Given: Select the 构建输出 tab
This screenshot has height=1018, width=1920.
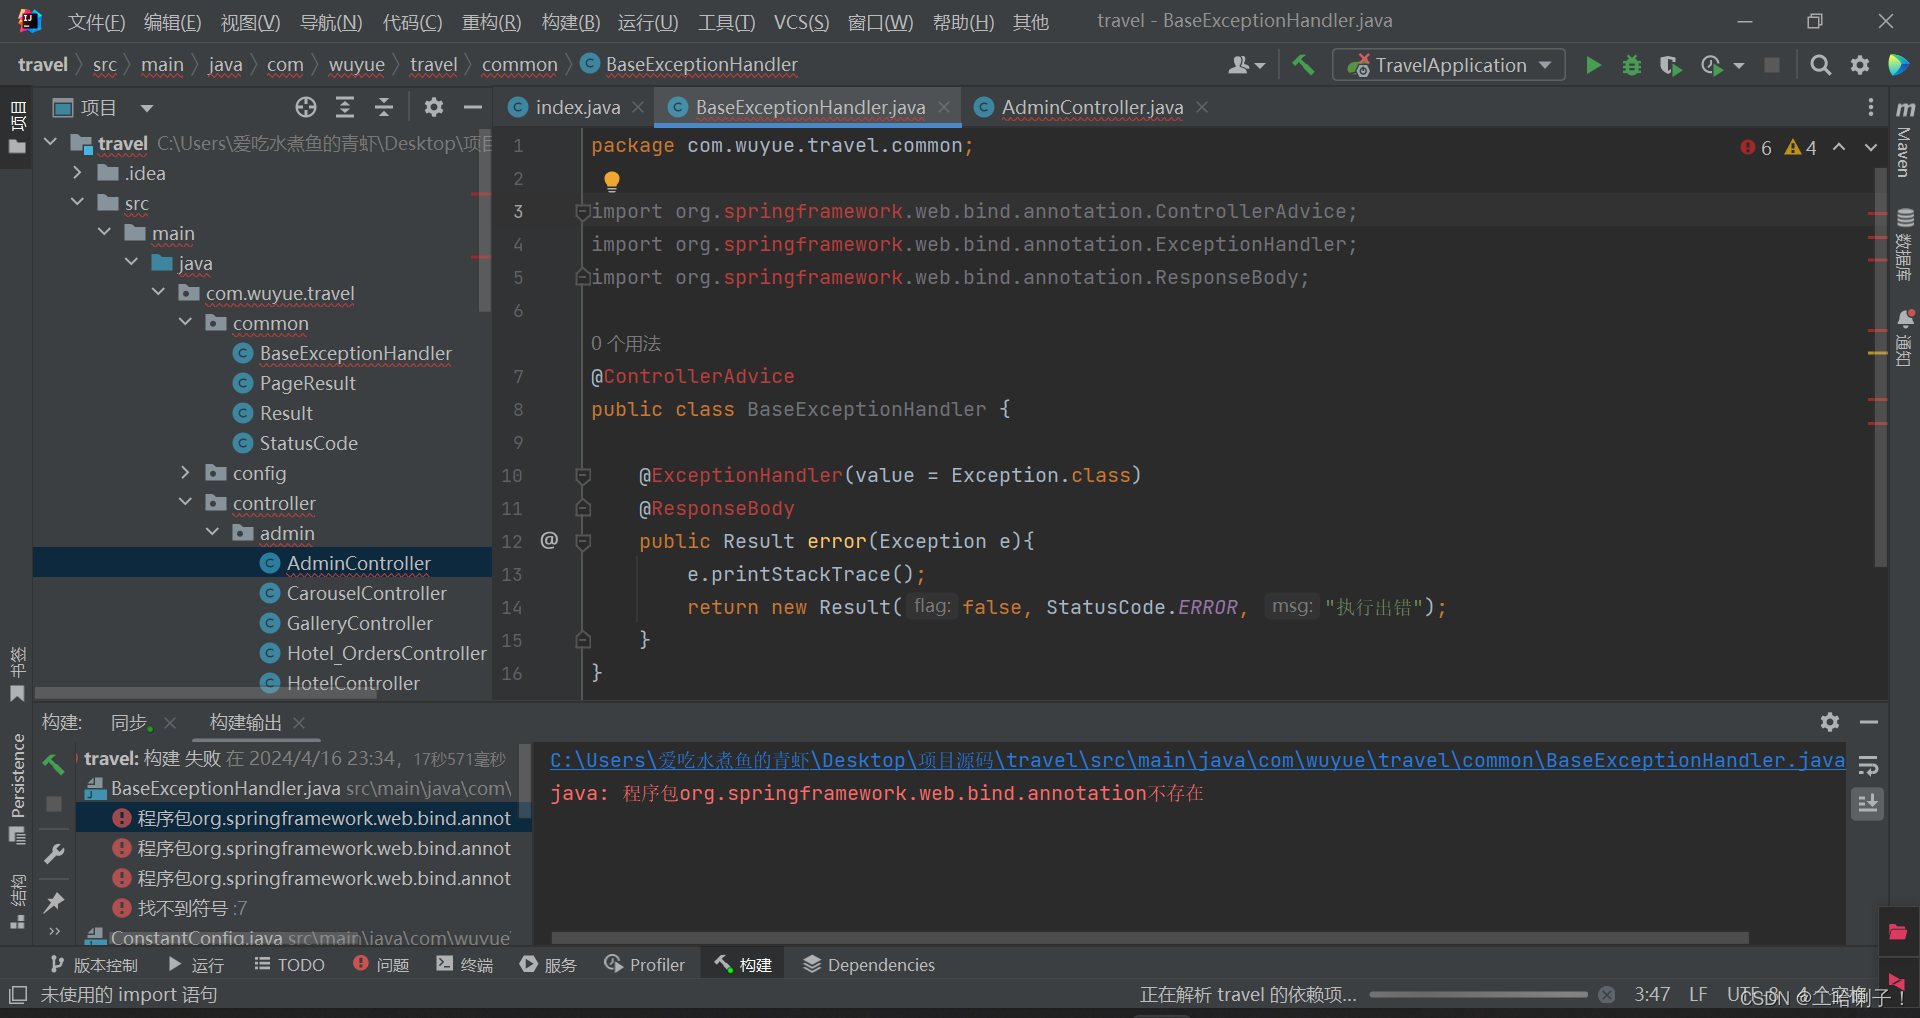Looking at the screenshot, I should pyautogui.click(x=245, y=722).
